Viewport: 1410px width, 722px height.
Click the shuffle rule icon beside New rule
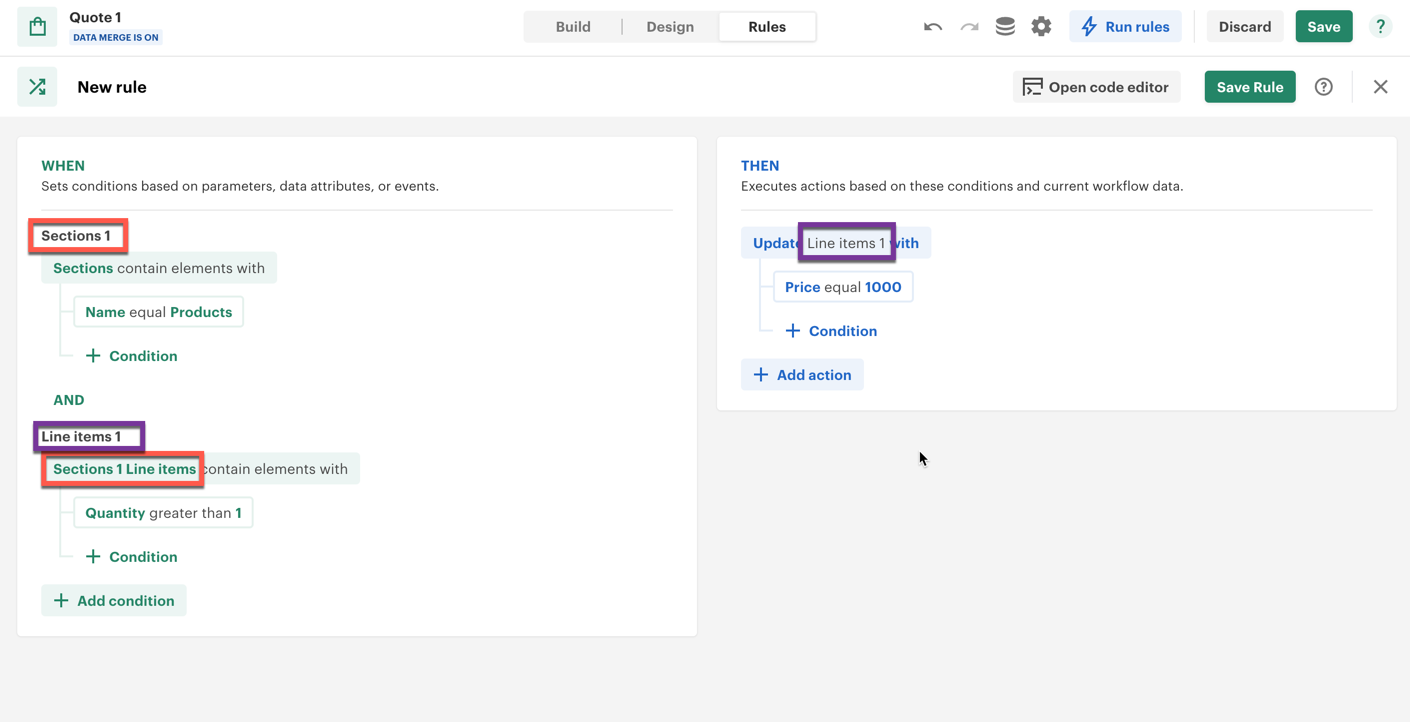pyautogui.click(x=37, y=87)
